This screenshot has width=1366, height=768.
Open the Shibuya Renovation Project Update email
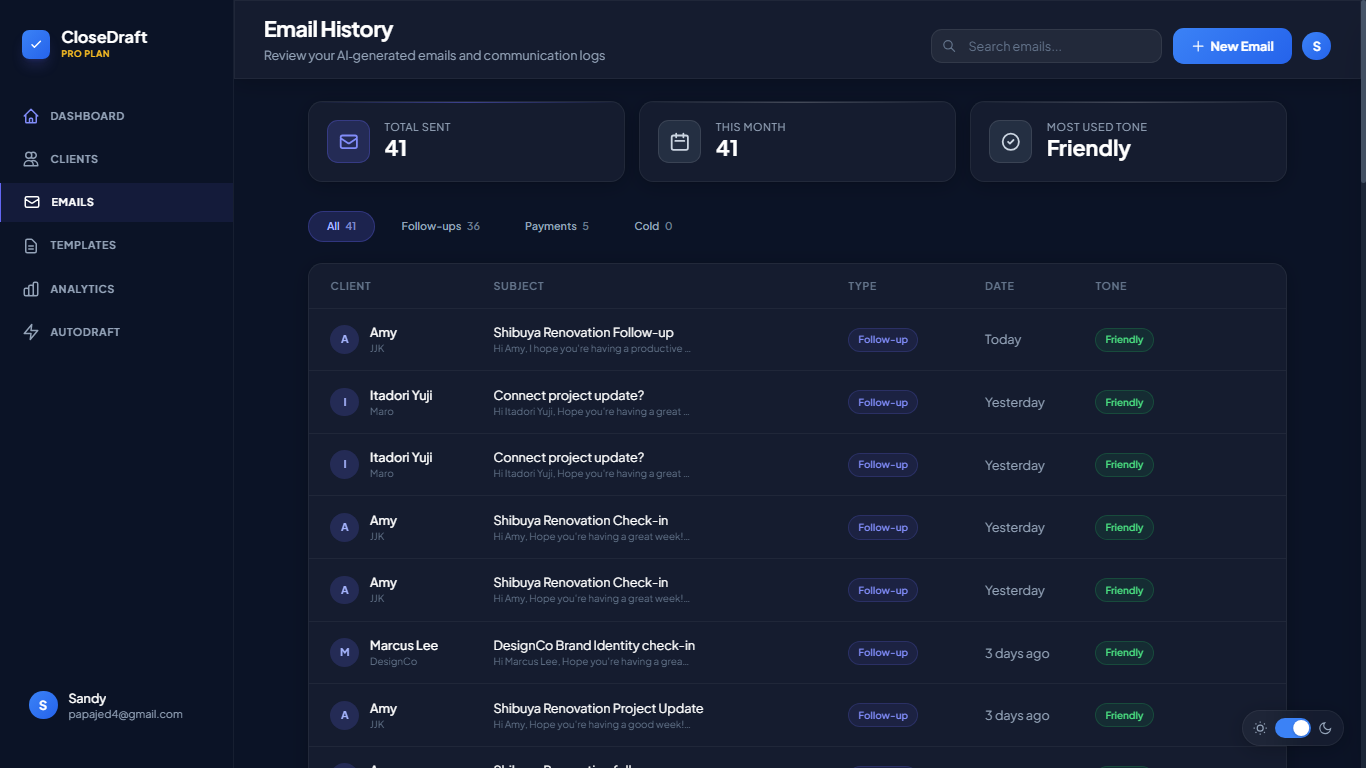point(598,708)
